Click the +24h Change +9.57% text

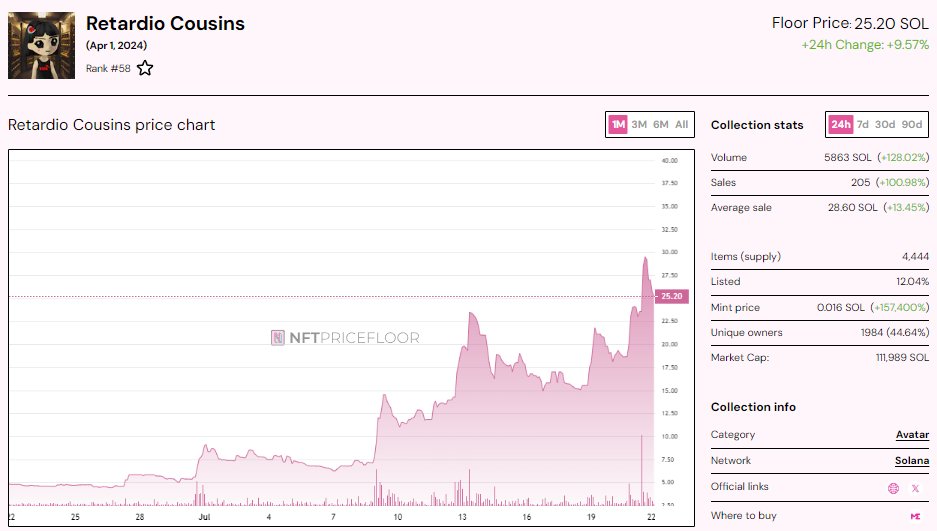tap(865, 45)
